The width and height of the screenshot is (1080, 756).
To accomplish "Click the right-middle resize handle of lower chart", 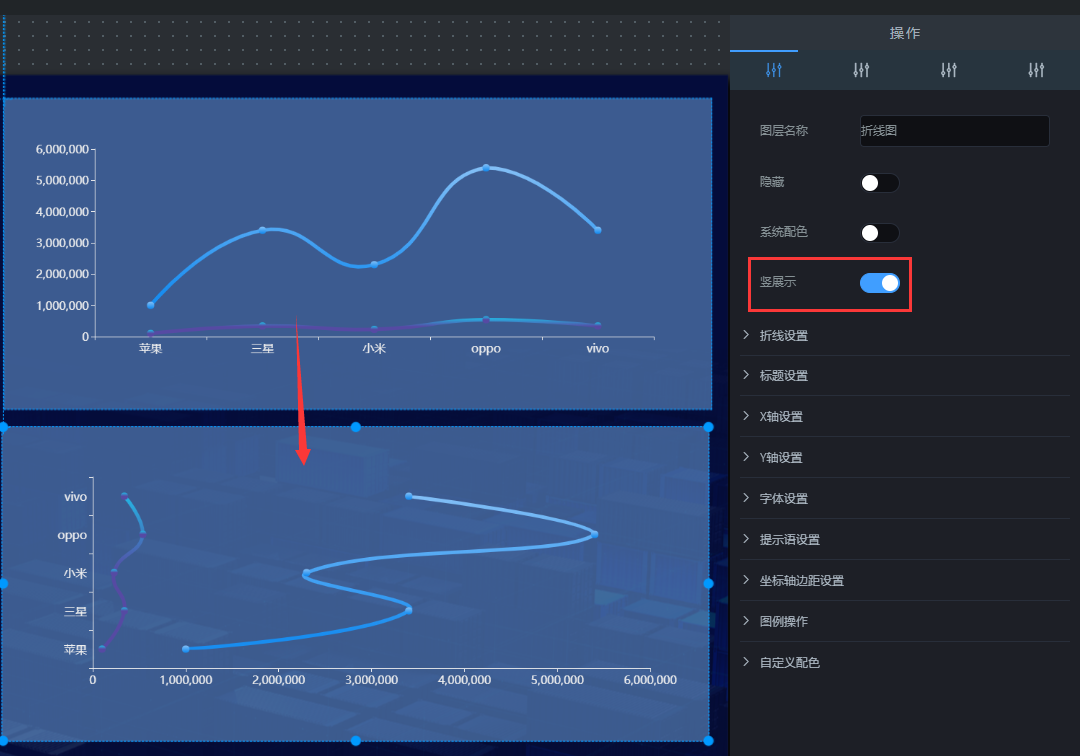I will (x=708, y=583).
